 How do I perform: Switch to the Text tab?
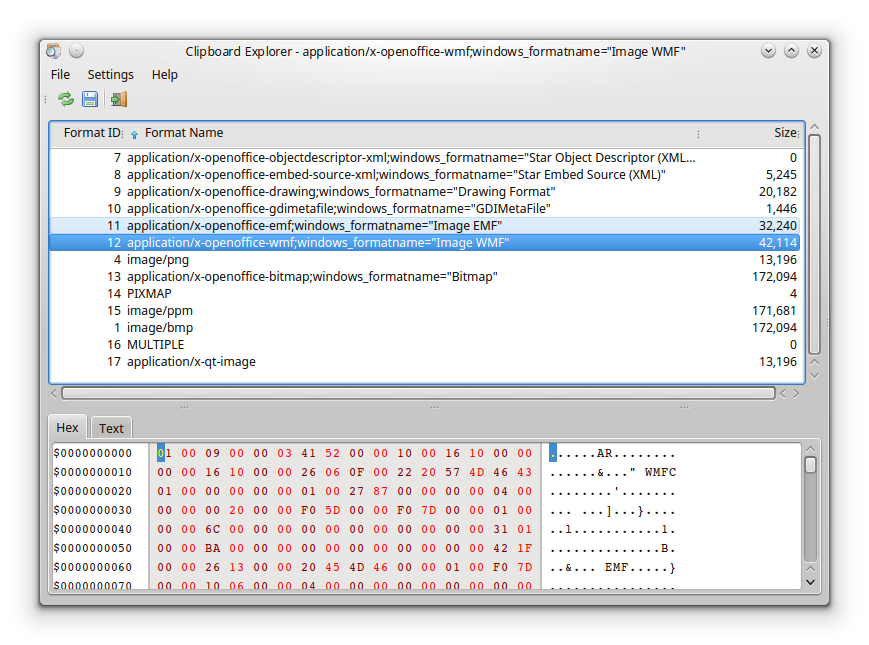pyautogui.click(x=111, y=428)
